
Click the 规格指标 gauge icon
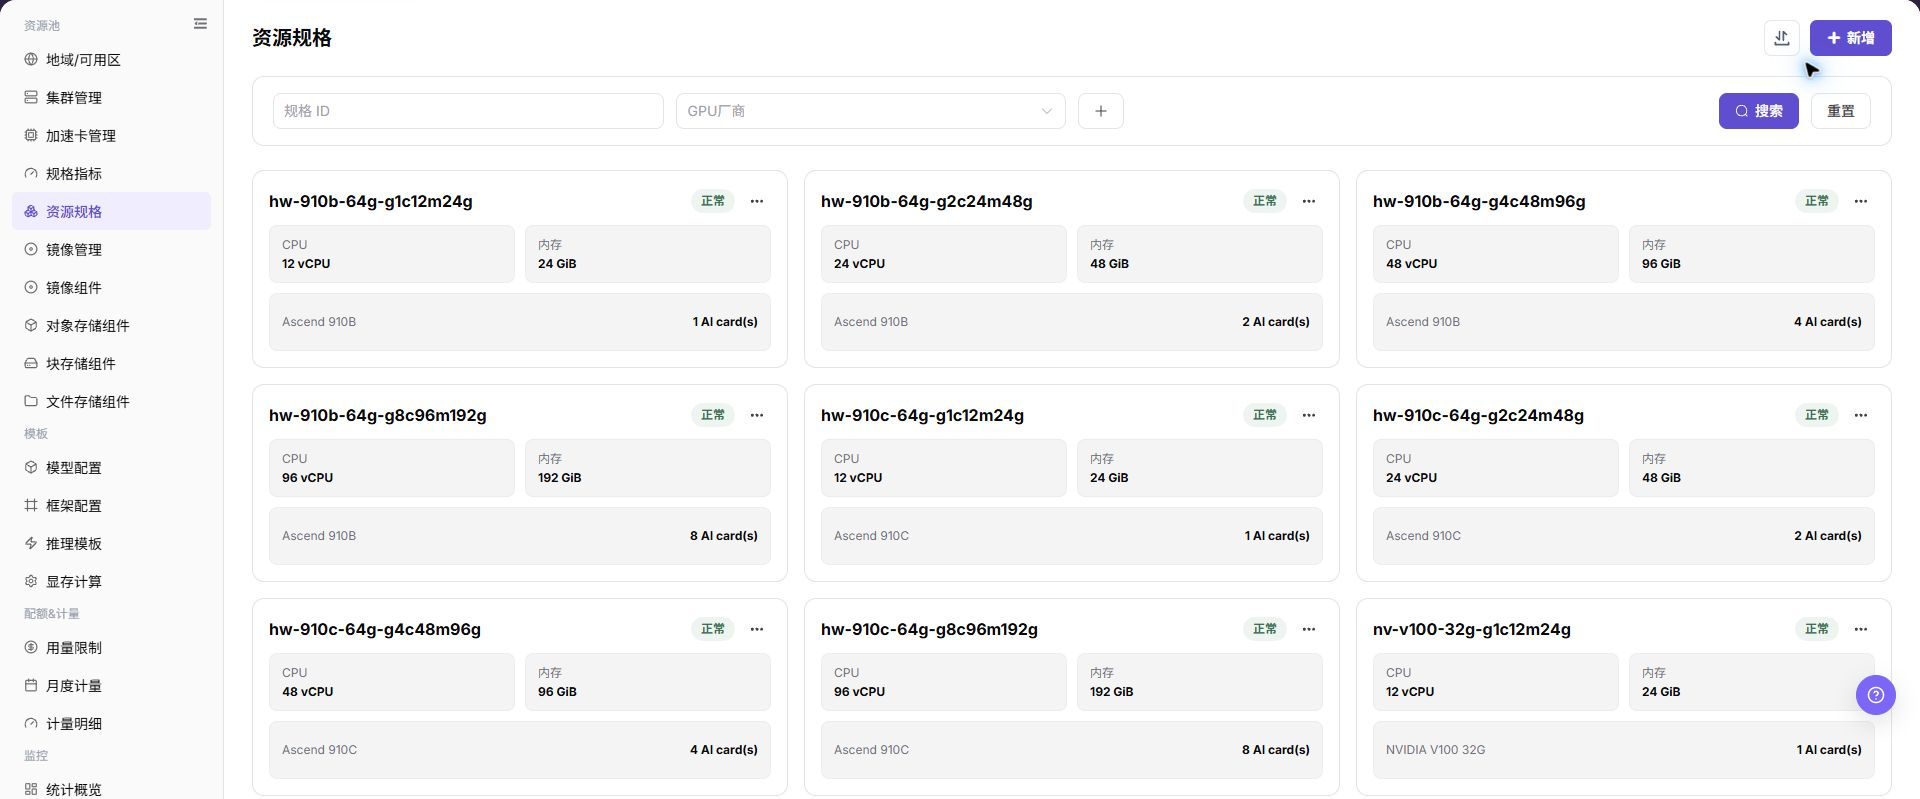pyautogui.click(x=31, y=174)
